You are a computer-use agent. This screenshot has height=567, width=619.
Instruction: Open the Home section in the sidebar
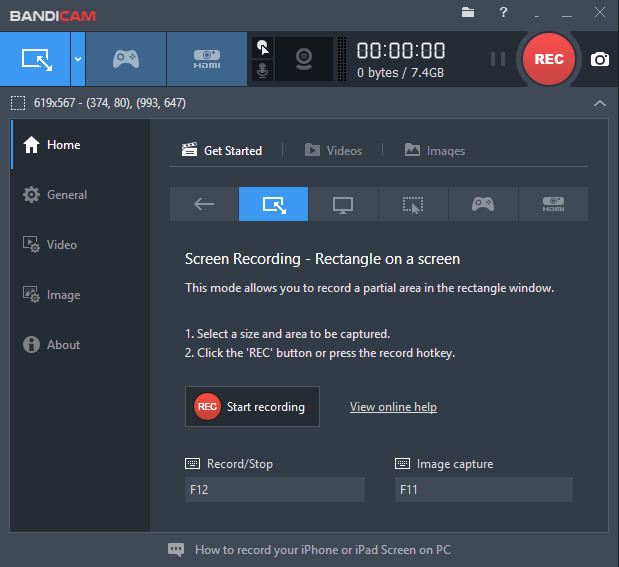80,145
